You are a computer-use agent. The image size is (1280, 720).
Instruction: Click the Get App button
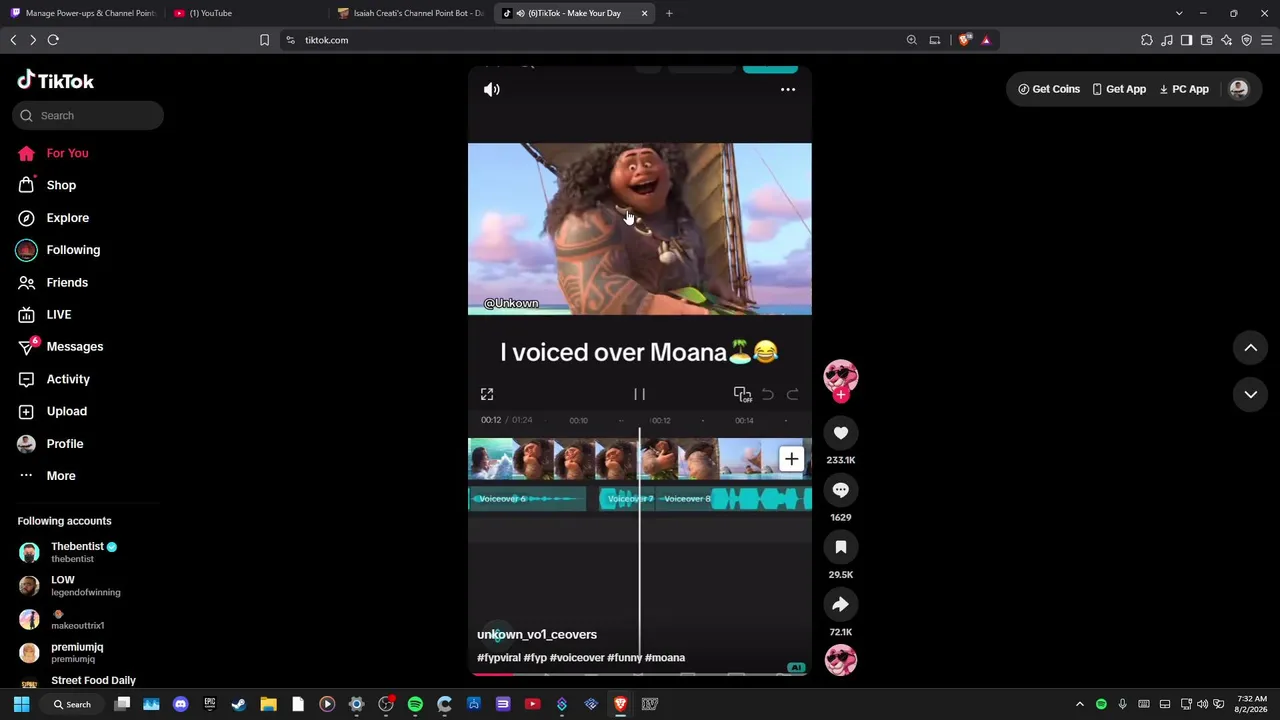click(x=1119, y=89)
